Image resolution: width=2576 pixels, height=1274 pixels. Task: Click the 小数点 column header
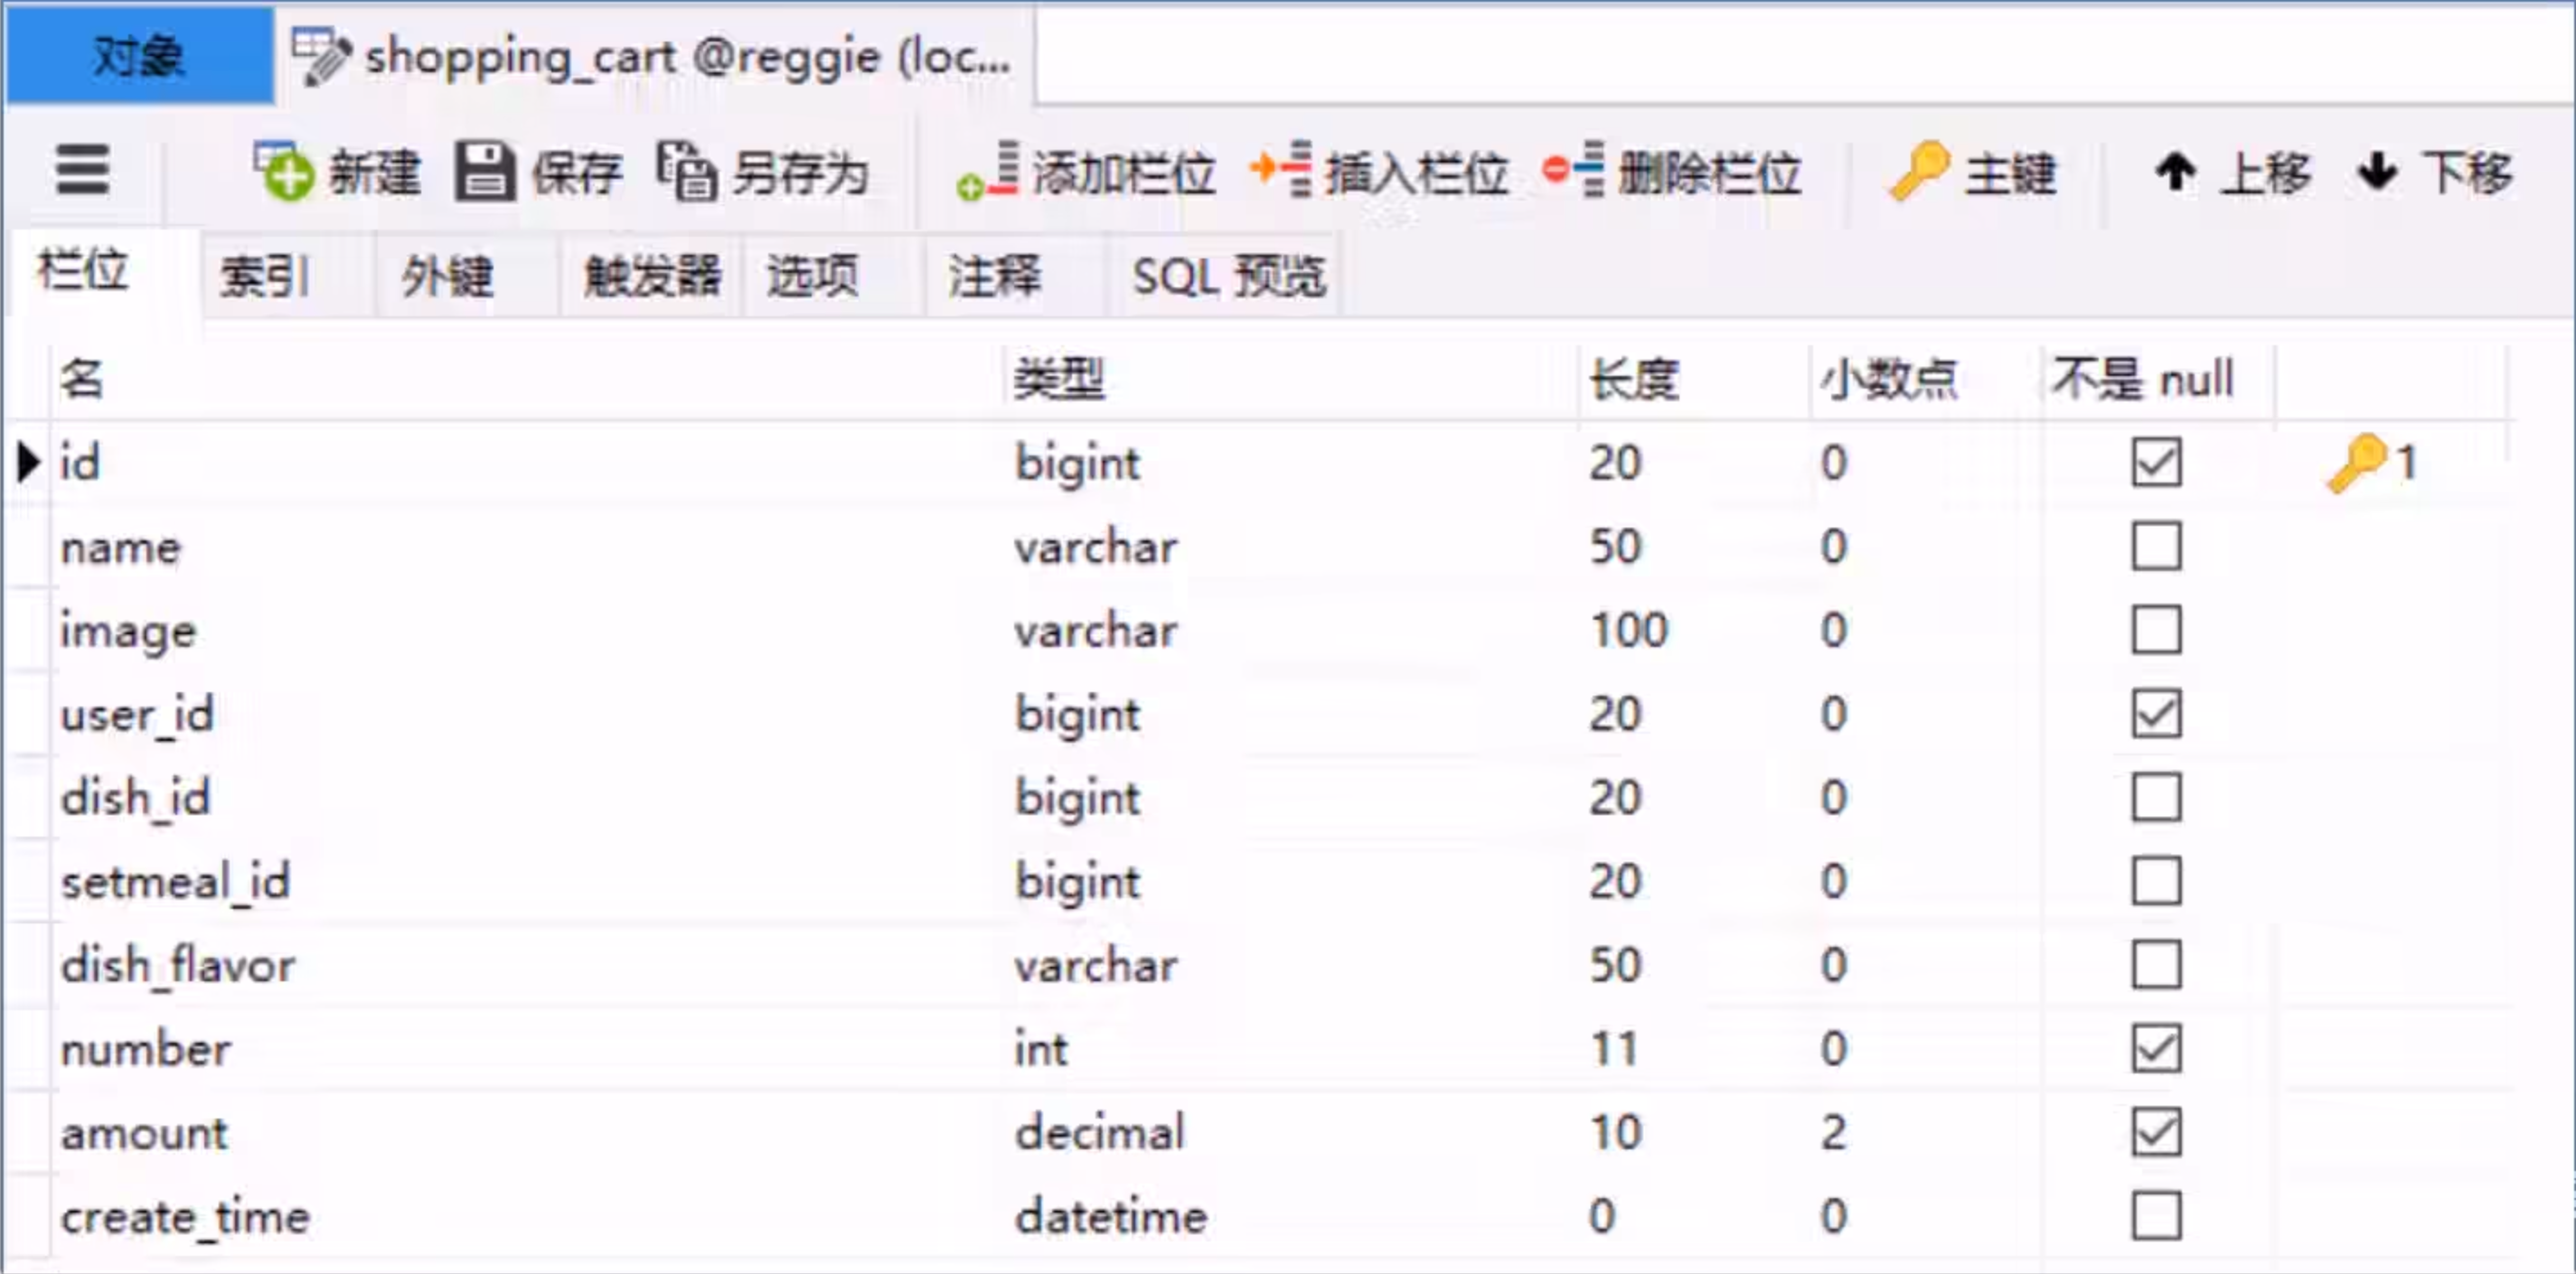(1926, 379)
